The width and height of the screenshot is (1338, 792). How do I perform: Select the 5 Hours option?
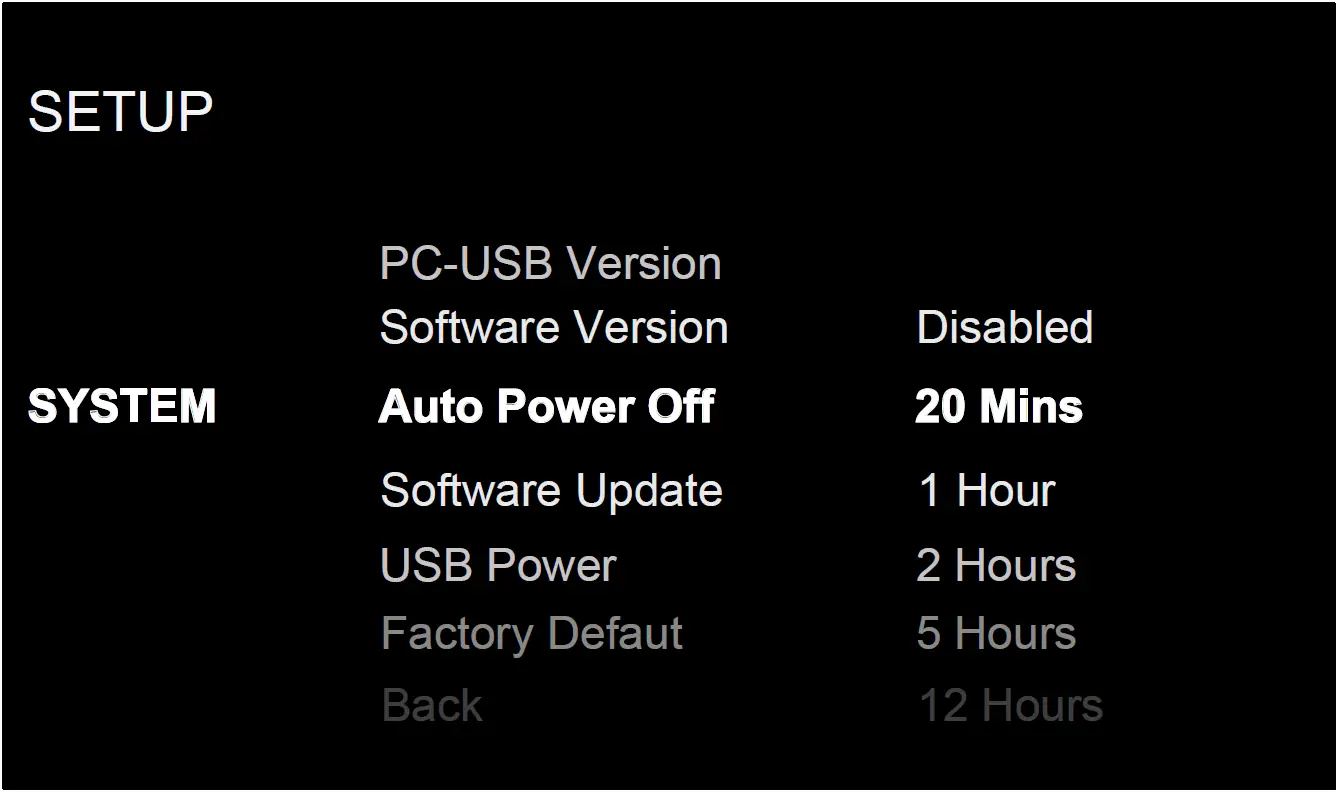click(x=996, y=633)
